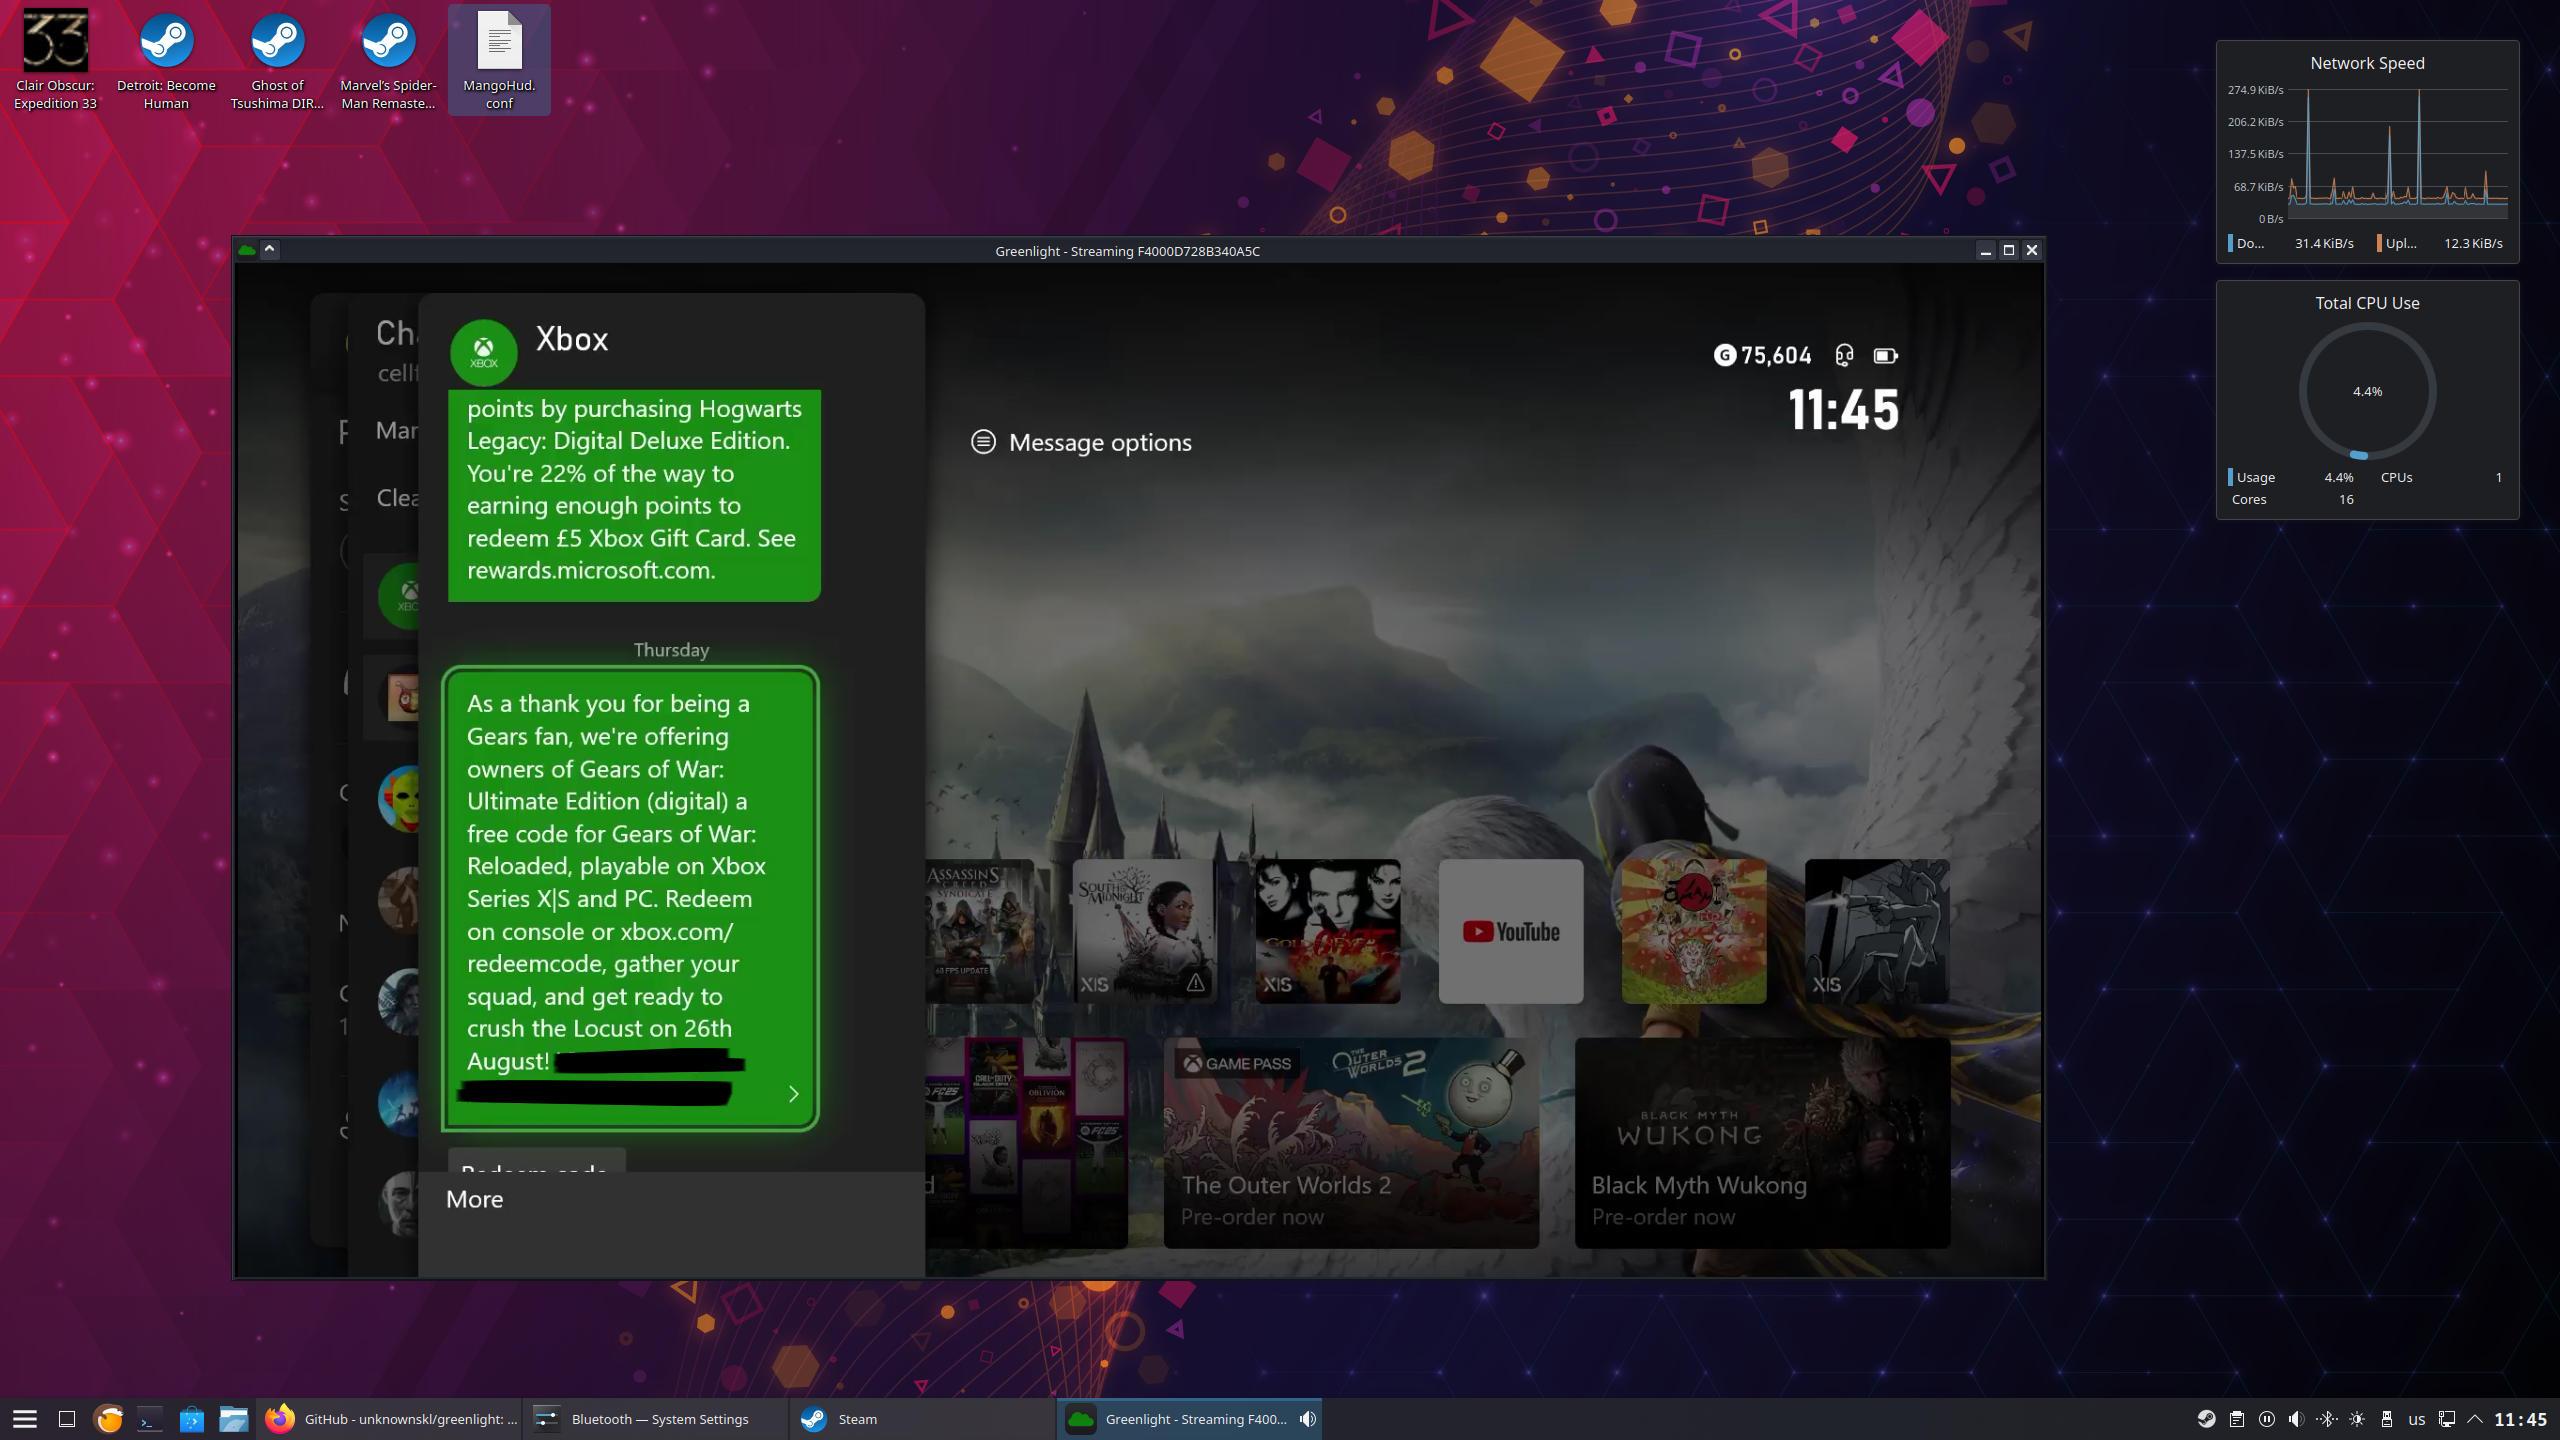Click the 'us' keyboard layout indicator

pyautogui.click(x=2417, y=1419)
